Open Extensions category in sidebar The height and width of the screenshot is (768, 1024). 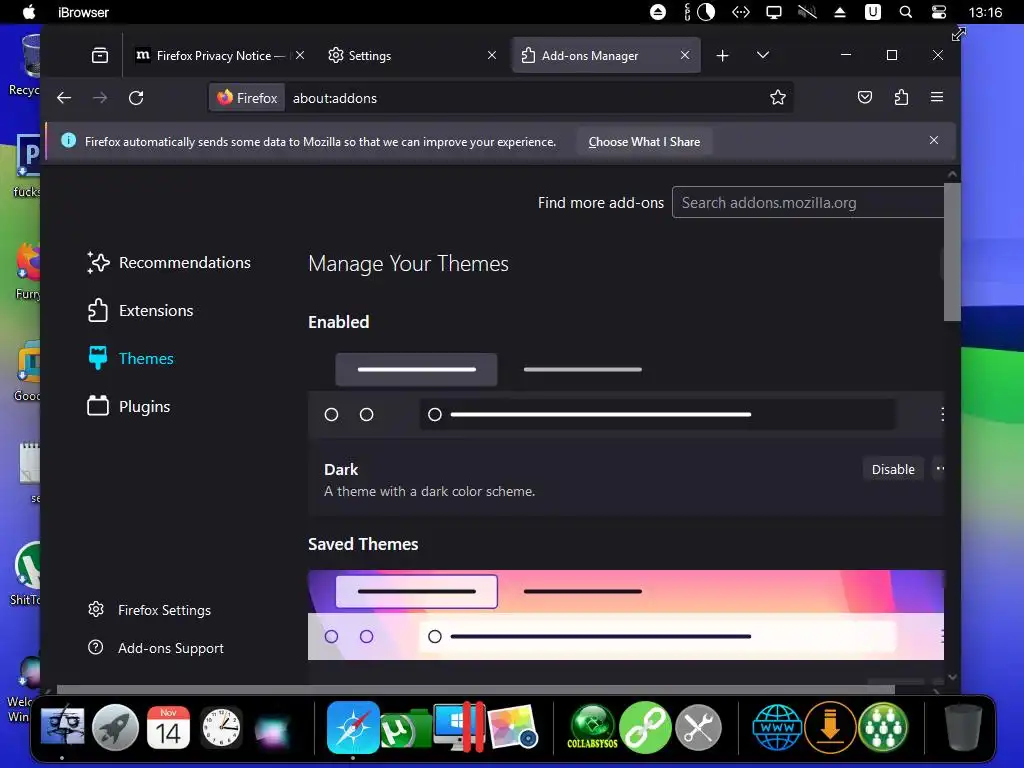click(140, 310)
